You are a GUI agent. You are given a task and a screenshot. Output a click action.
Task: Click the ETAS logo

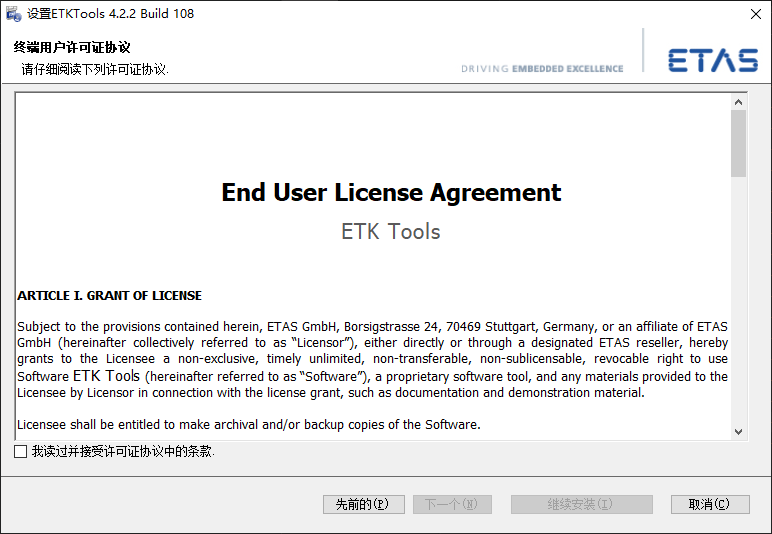(x=712, y=60)
